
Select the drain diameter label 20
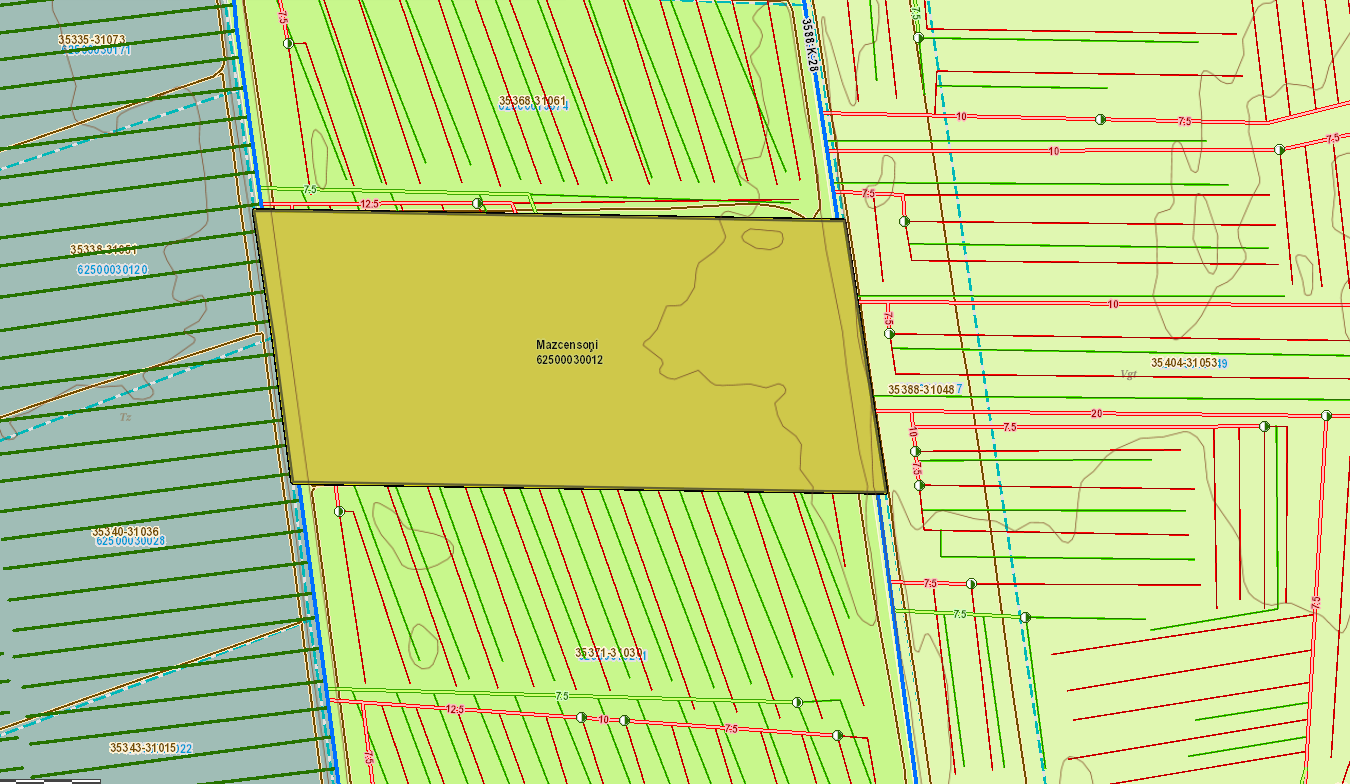(1097, 413)
